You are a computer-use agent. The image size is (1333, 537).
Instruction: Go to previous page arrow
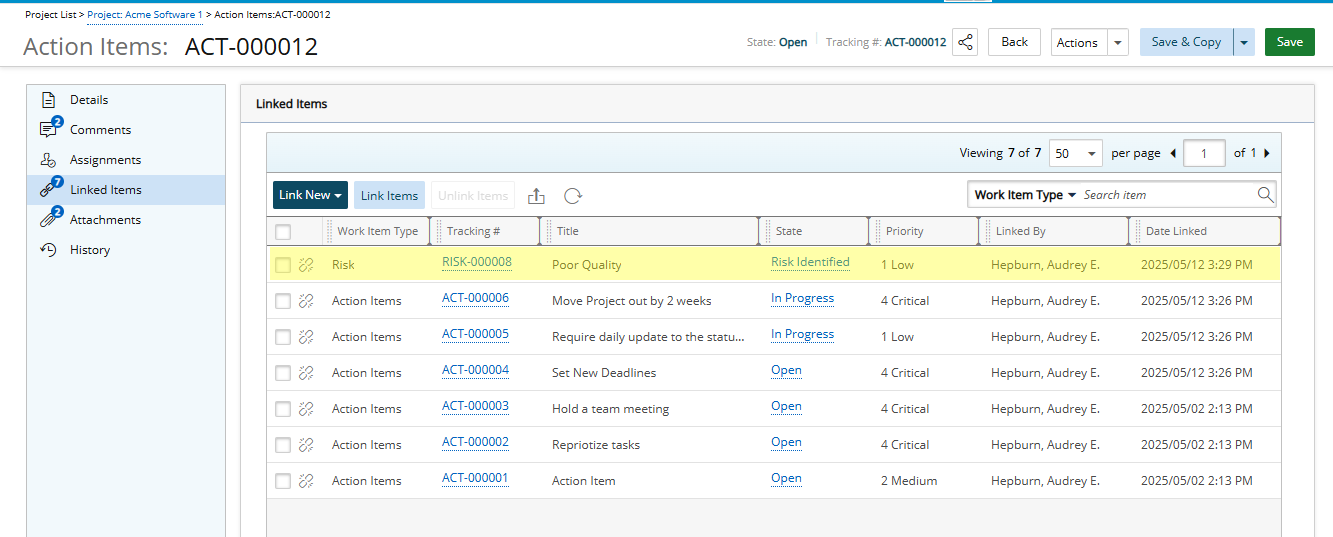tap(1172, 153)
